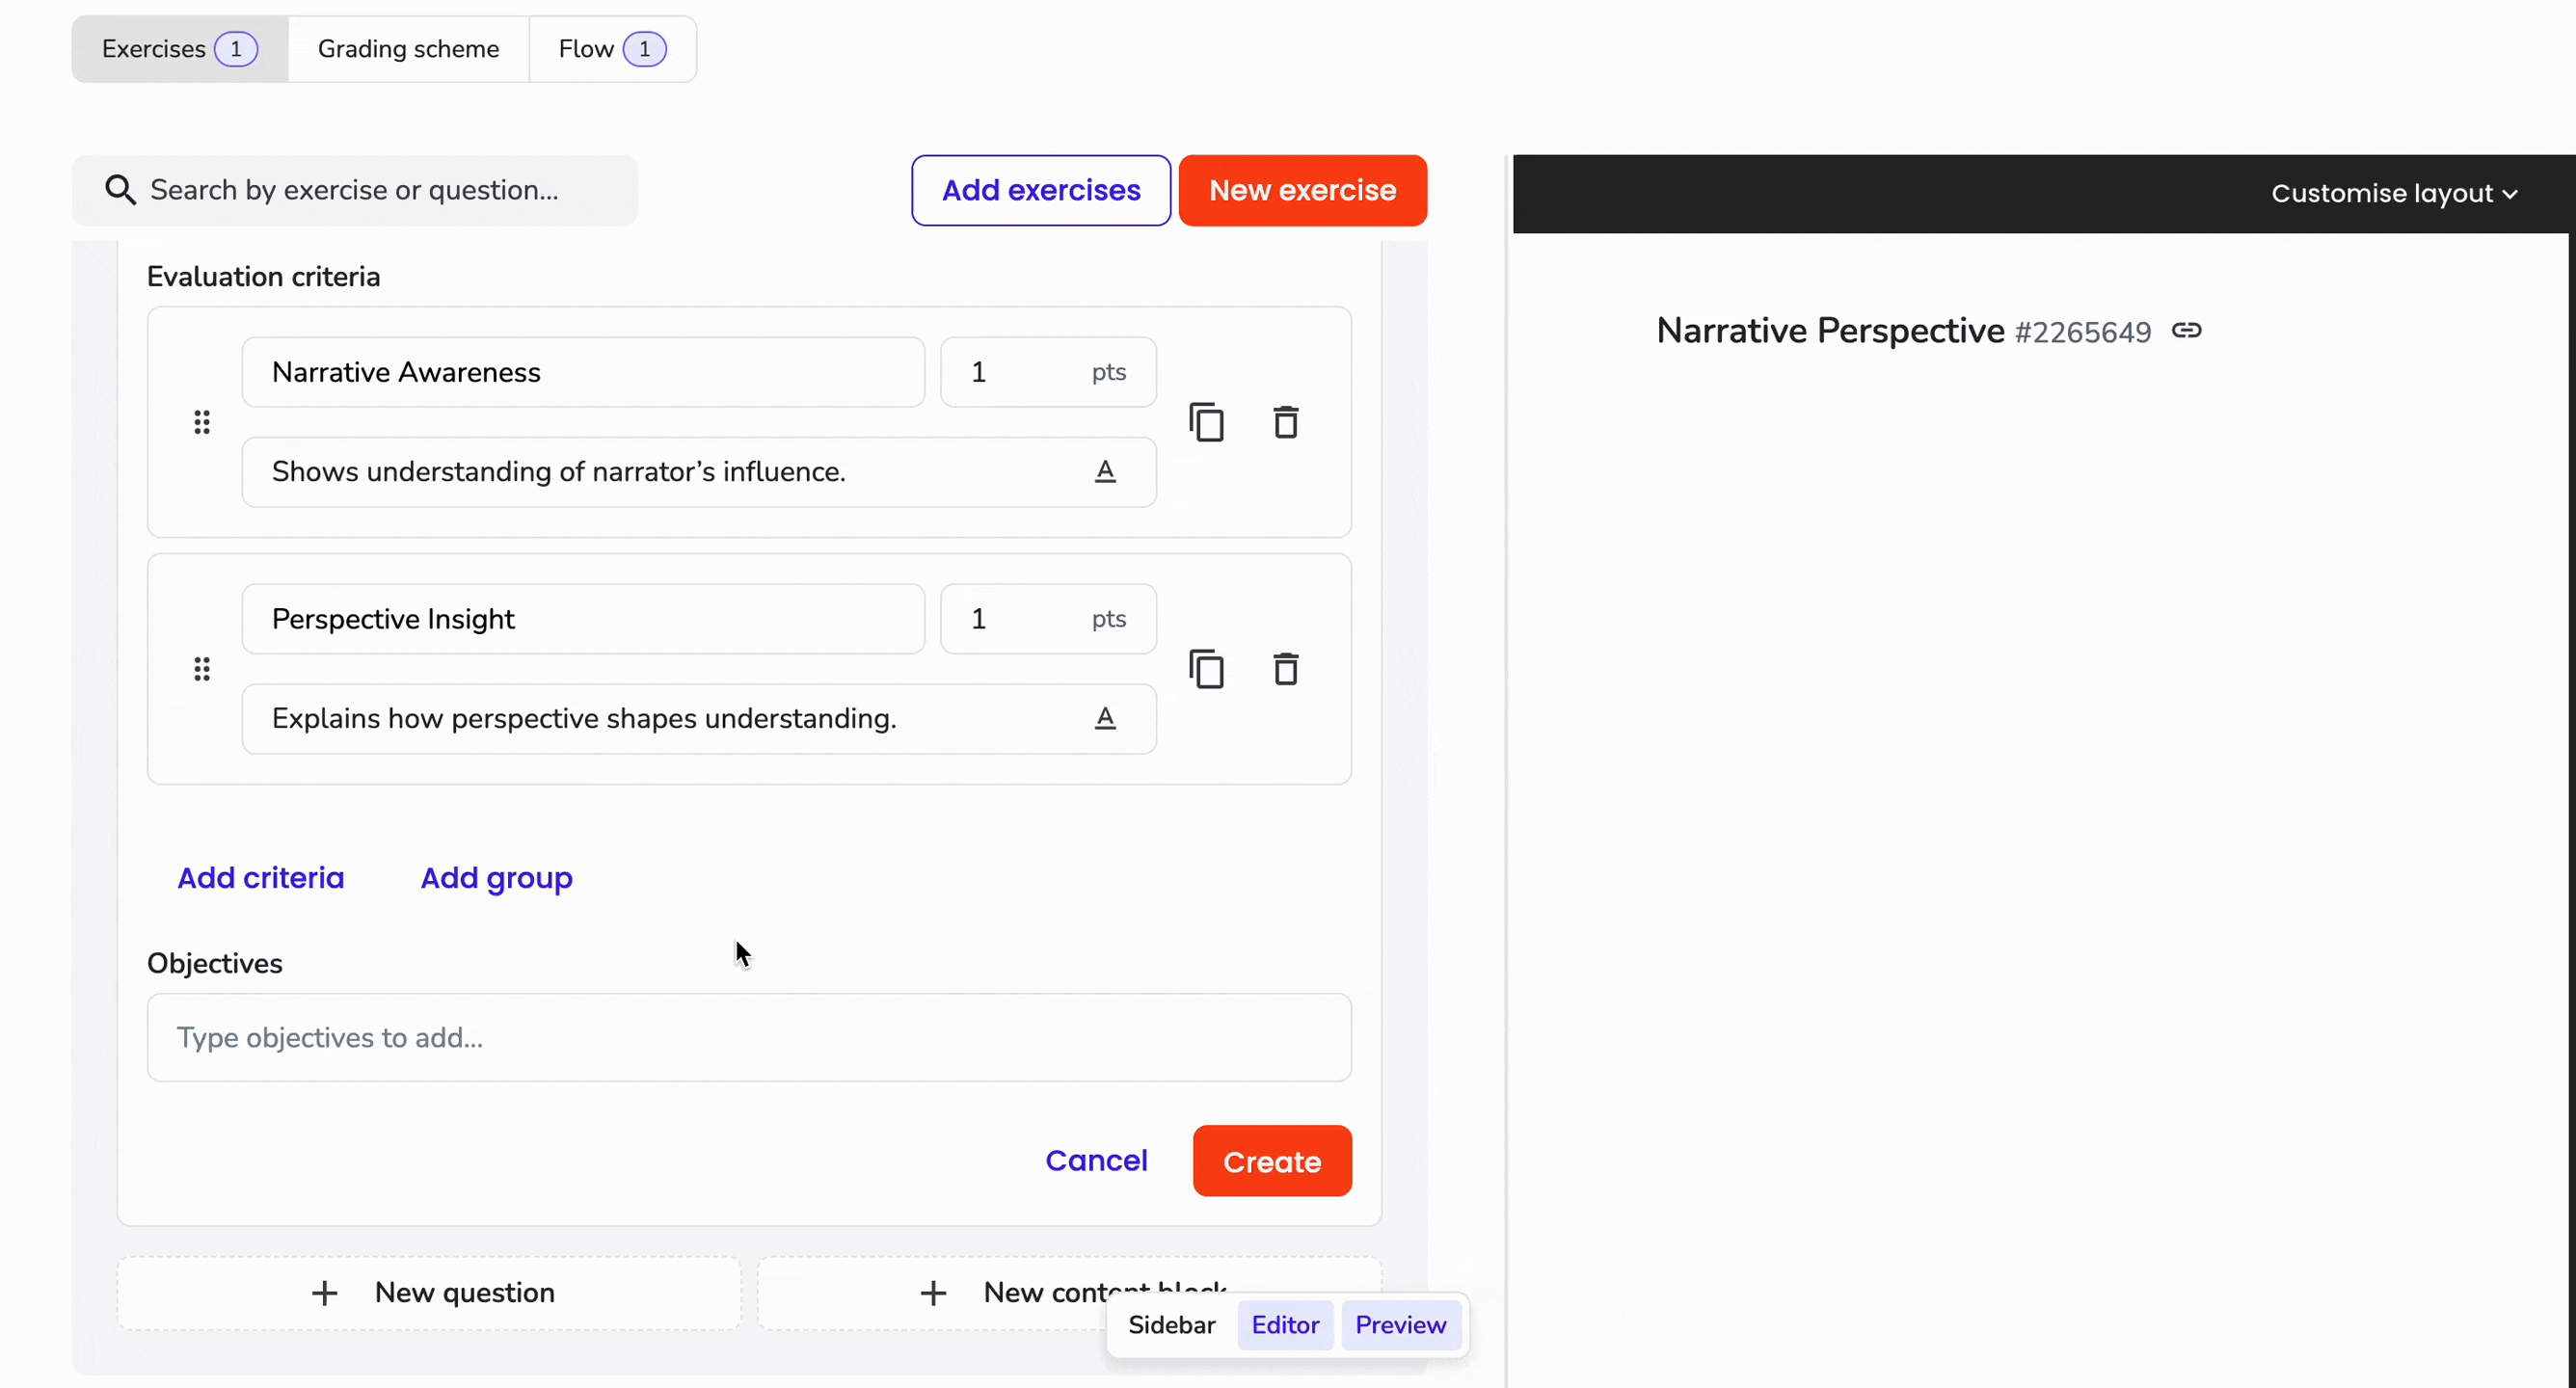This screenshot has height=1388, width=2576.
Task: Click the Add criteria link
Action: (x=260, y=877)
